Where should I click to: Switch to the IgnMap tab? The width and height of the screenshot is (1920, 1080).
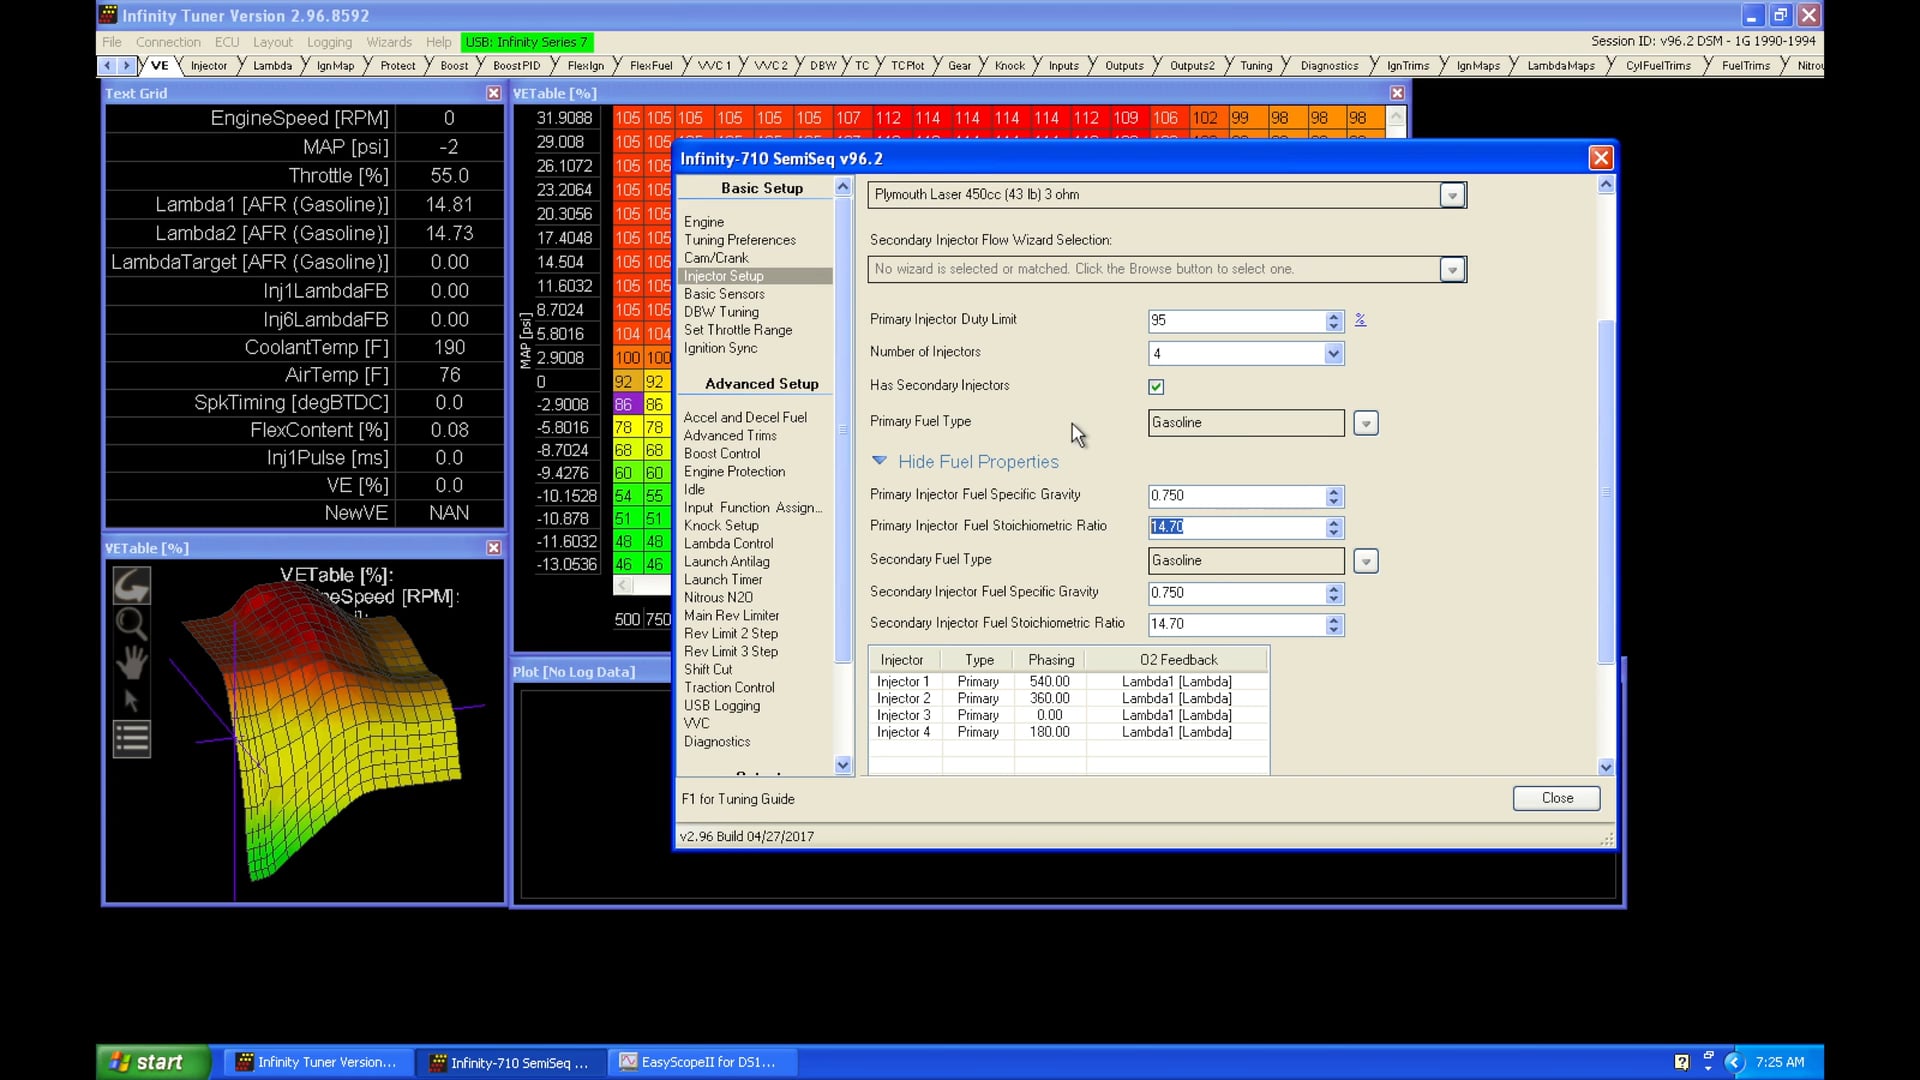pyautogui.click(x=335, y=66)
